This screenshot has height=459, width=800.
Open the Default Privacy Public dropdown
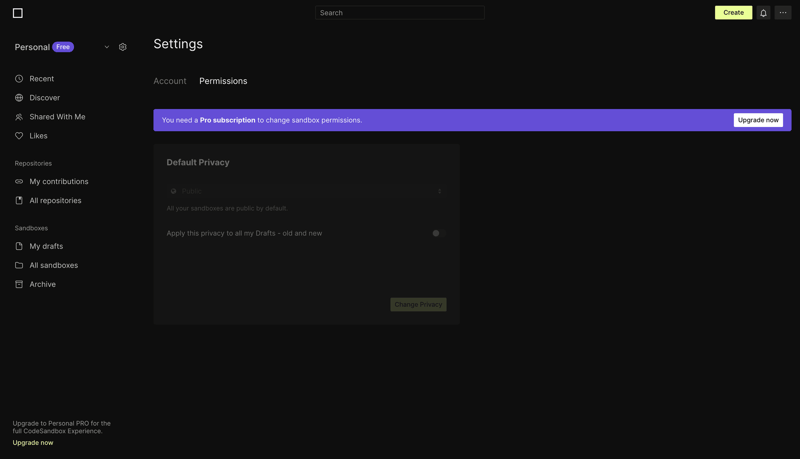pyautogui.click(x=307, y=191)
